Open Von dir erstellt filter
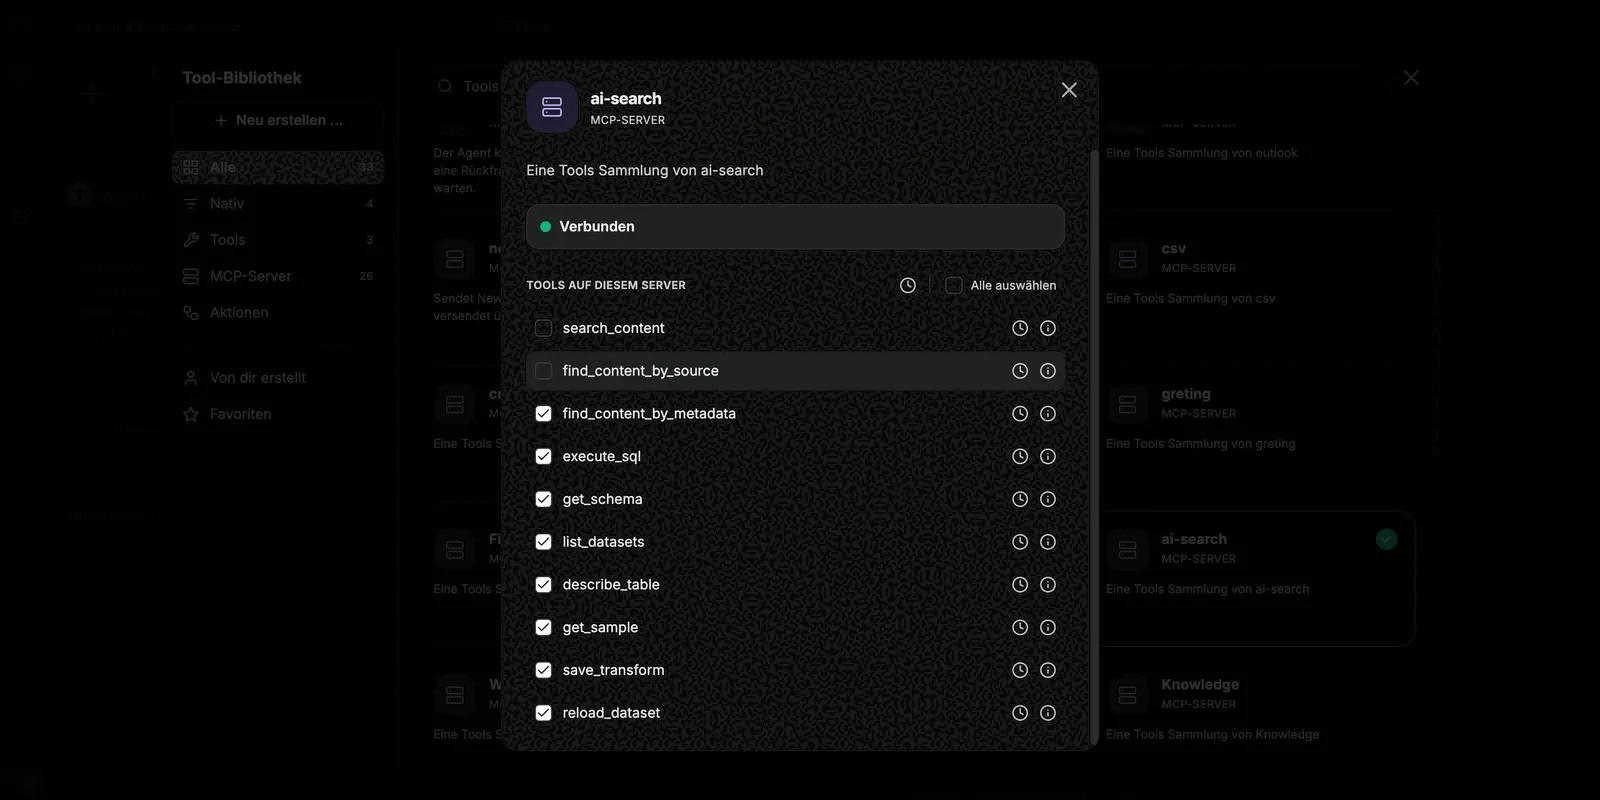This screenshot has height=800, width=1600. click(x=278, y=378)
